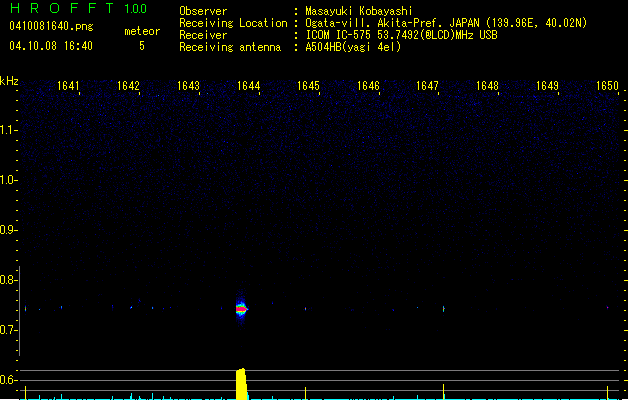Click the 0.9 kHz frequency axis label
The width and height of the screenshot is (629, 400).
[8, 230]
